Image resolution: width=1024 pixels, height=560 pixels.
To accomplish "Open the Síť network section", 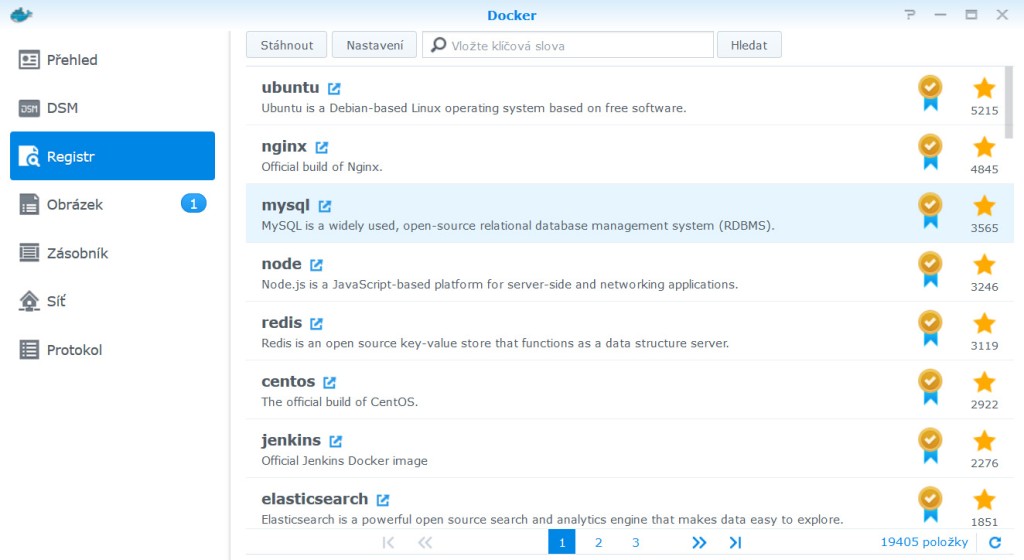I will 112,301.
